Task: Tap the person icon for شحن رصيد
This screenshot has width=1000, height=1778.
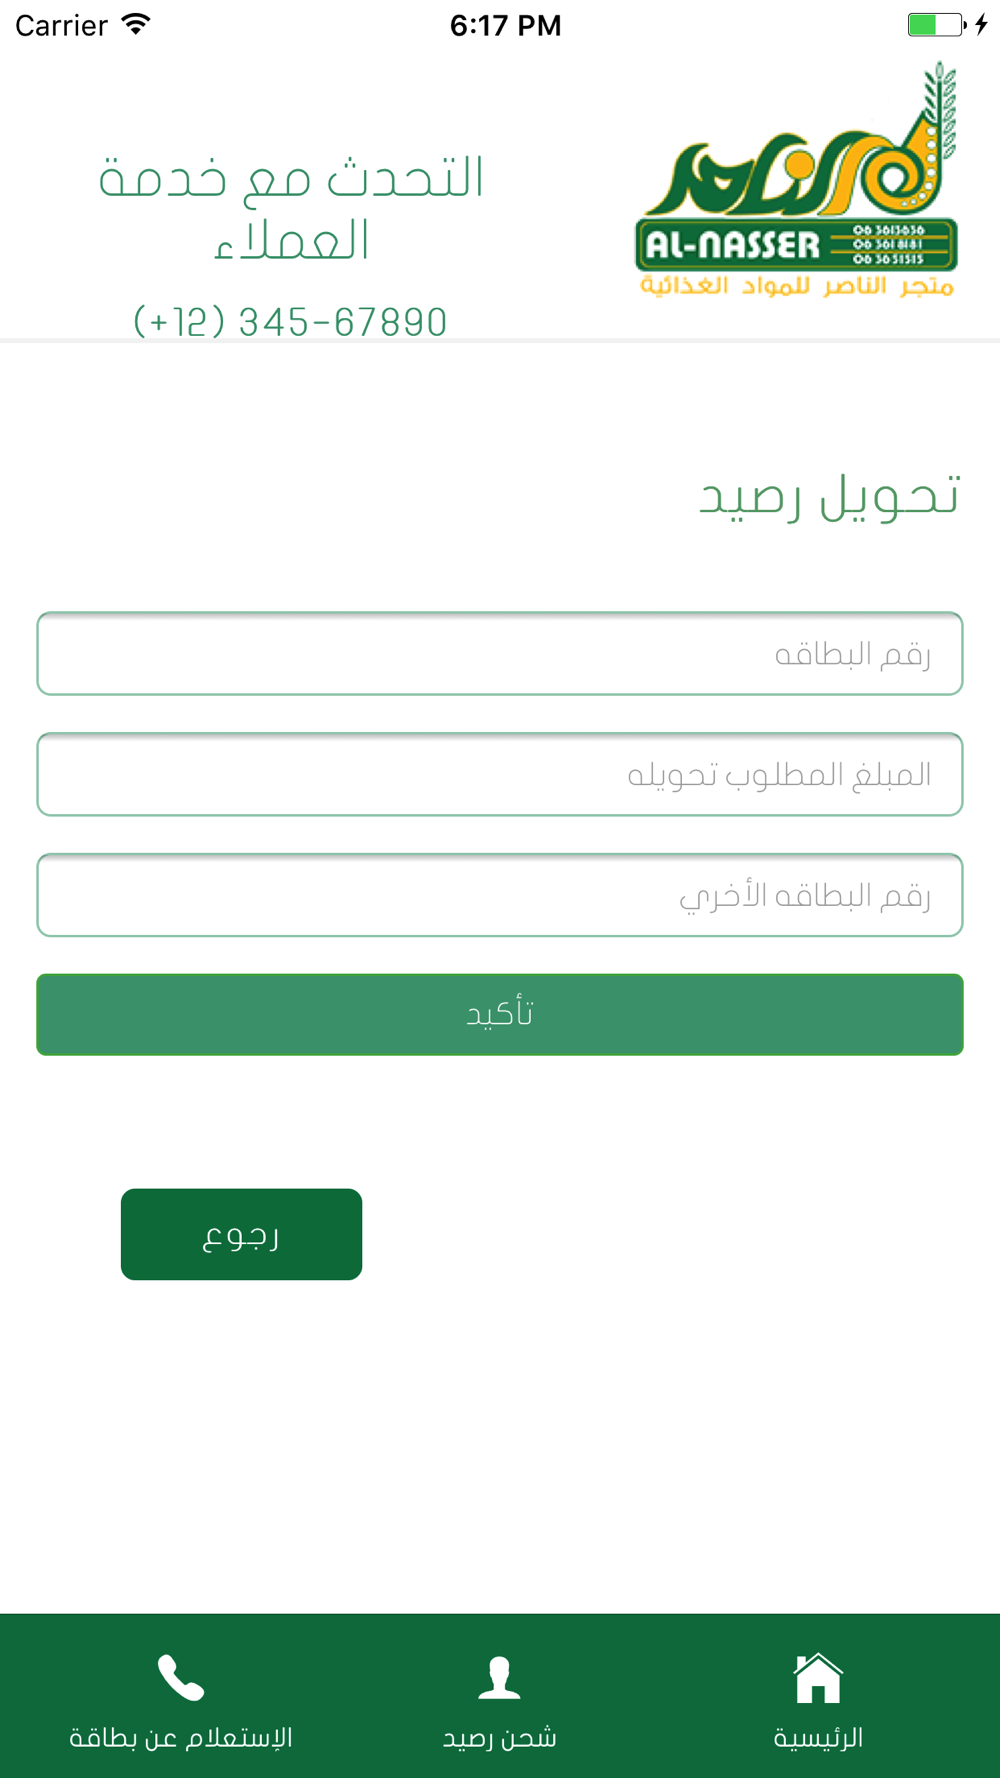Action: 499,1678
